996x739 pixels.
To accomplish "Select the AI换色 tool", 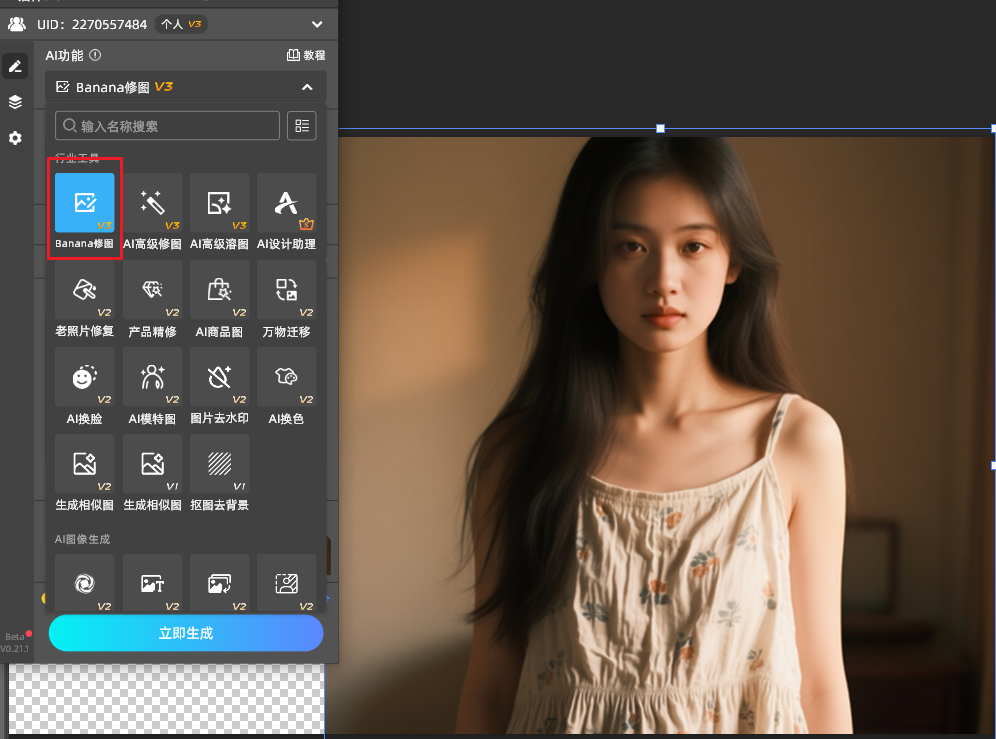I will pos(286,378).
